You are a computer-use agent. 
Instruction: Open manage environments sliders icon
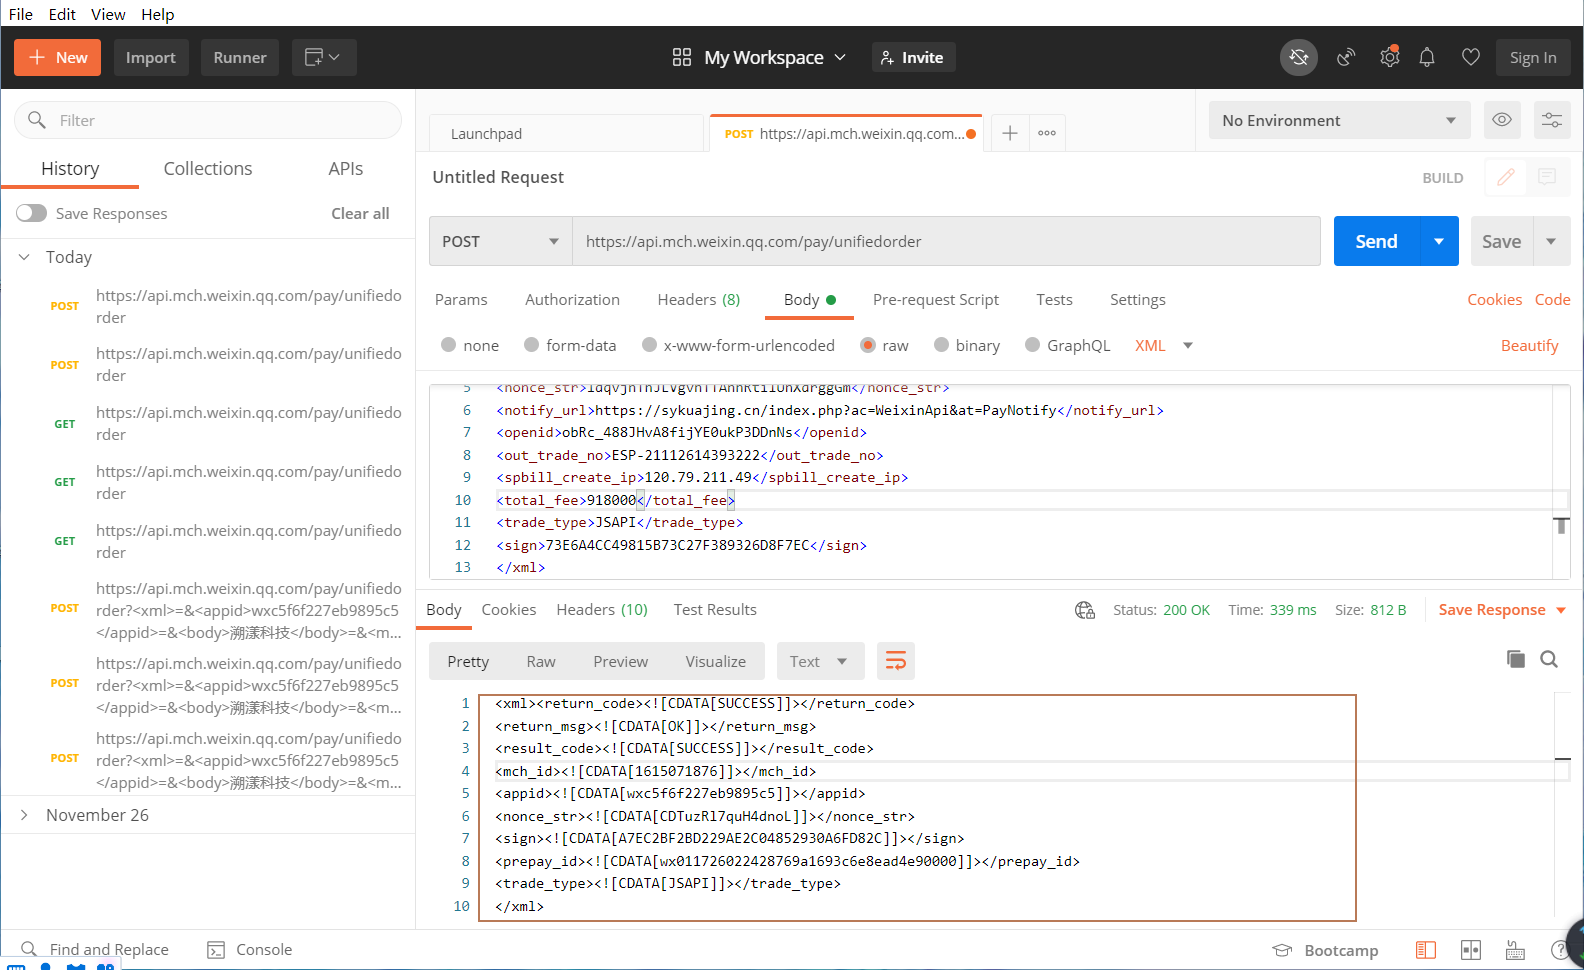1552,120
